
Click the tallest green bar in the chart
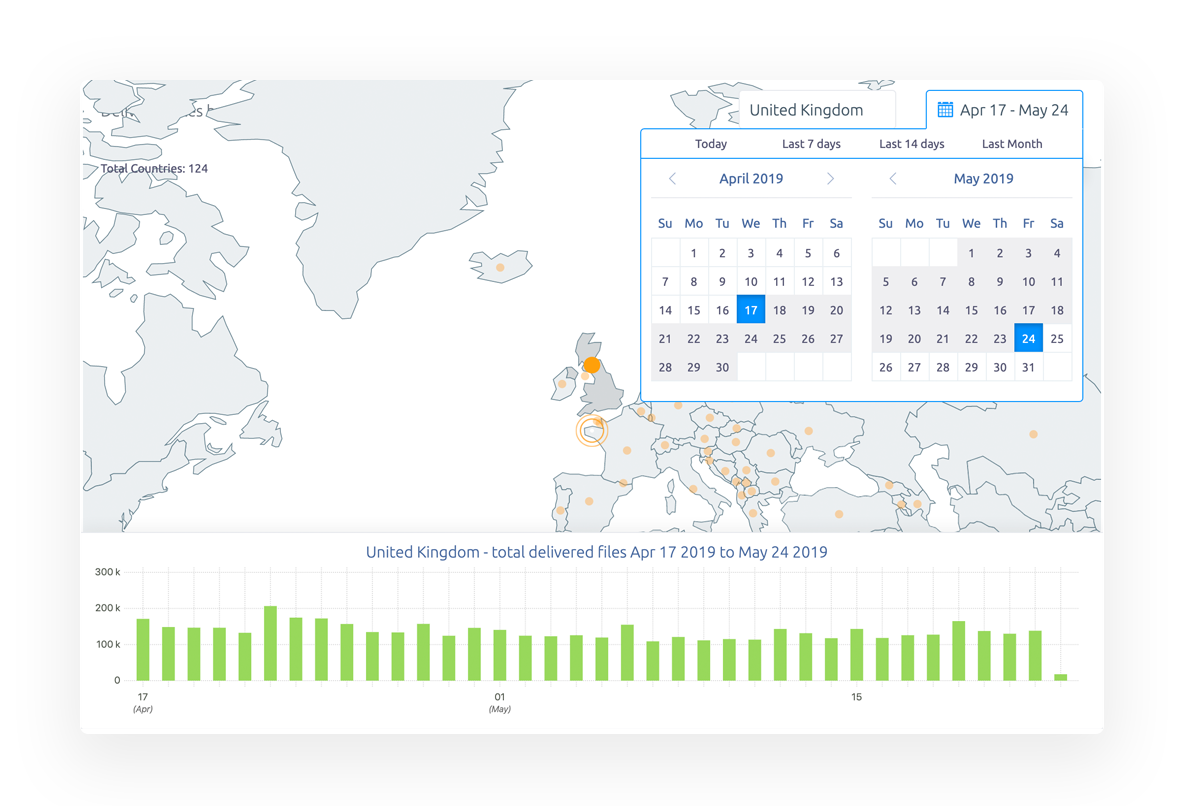click(x=270, y=643)
